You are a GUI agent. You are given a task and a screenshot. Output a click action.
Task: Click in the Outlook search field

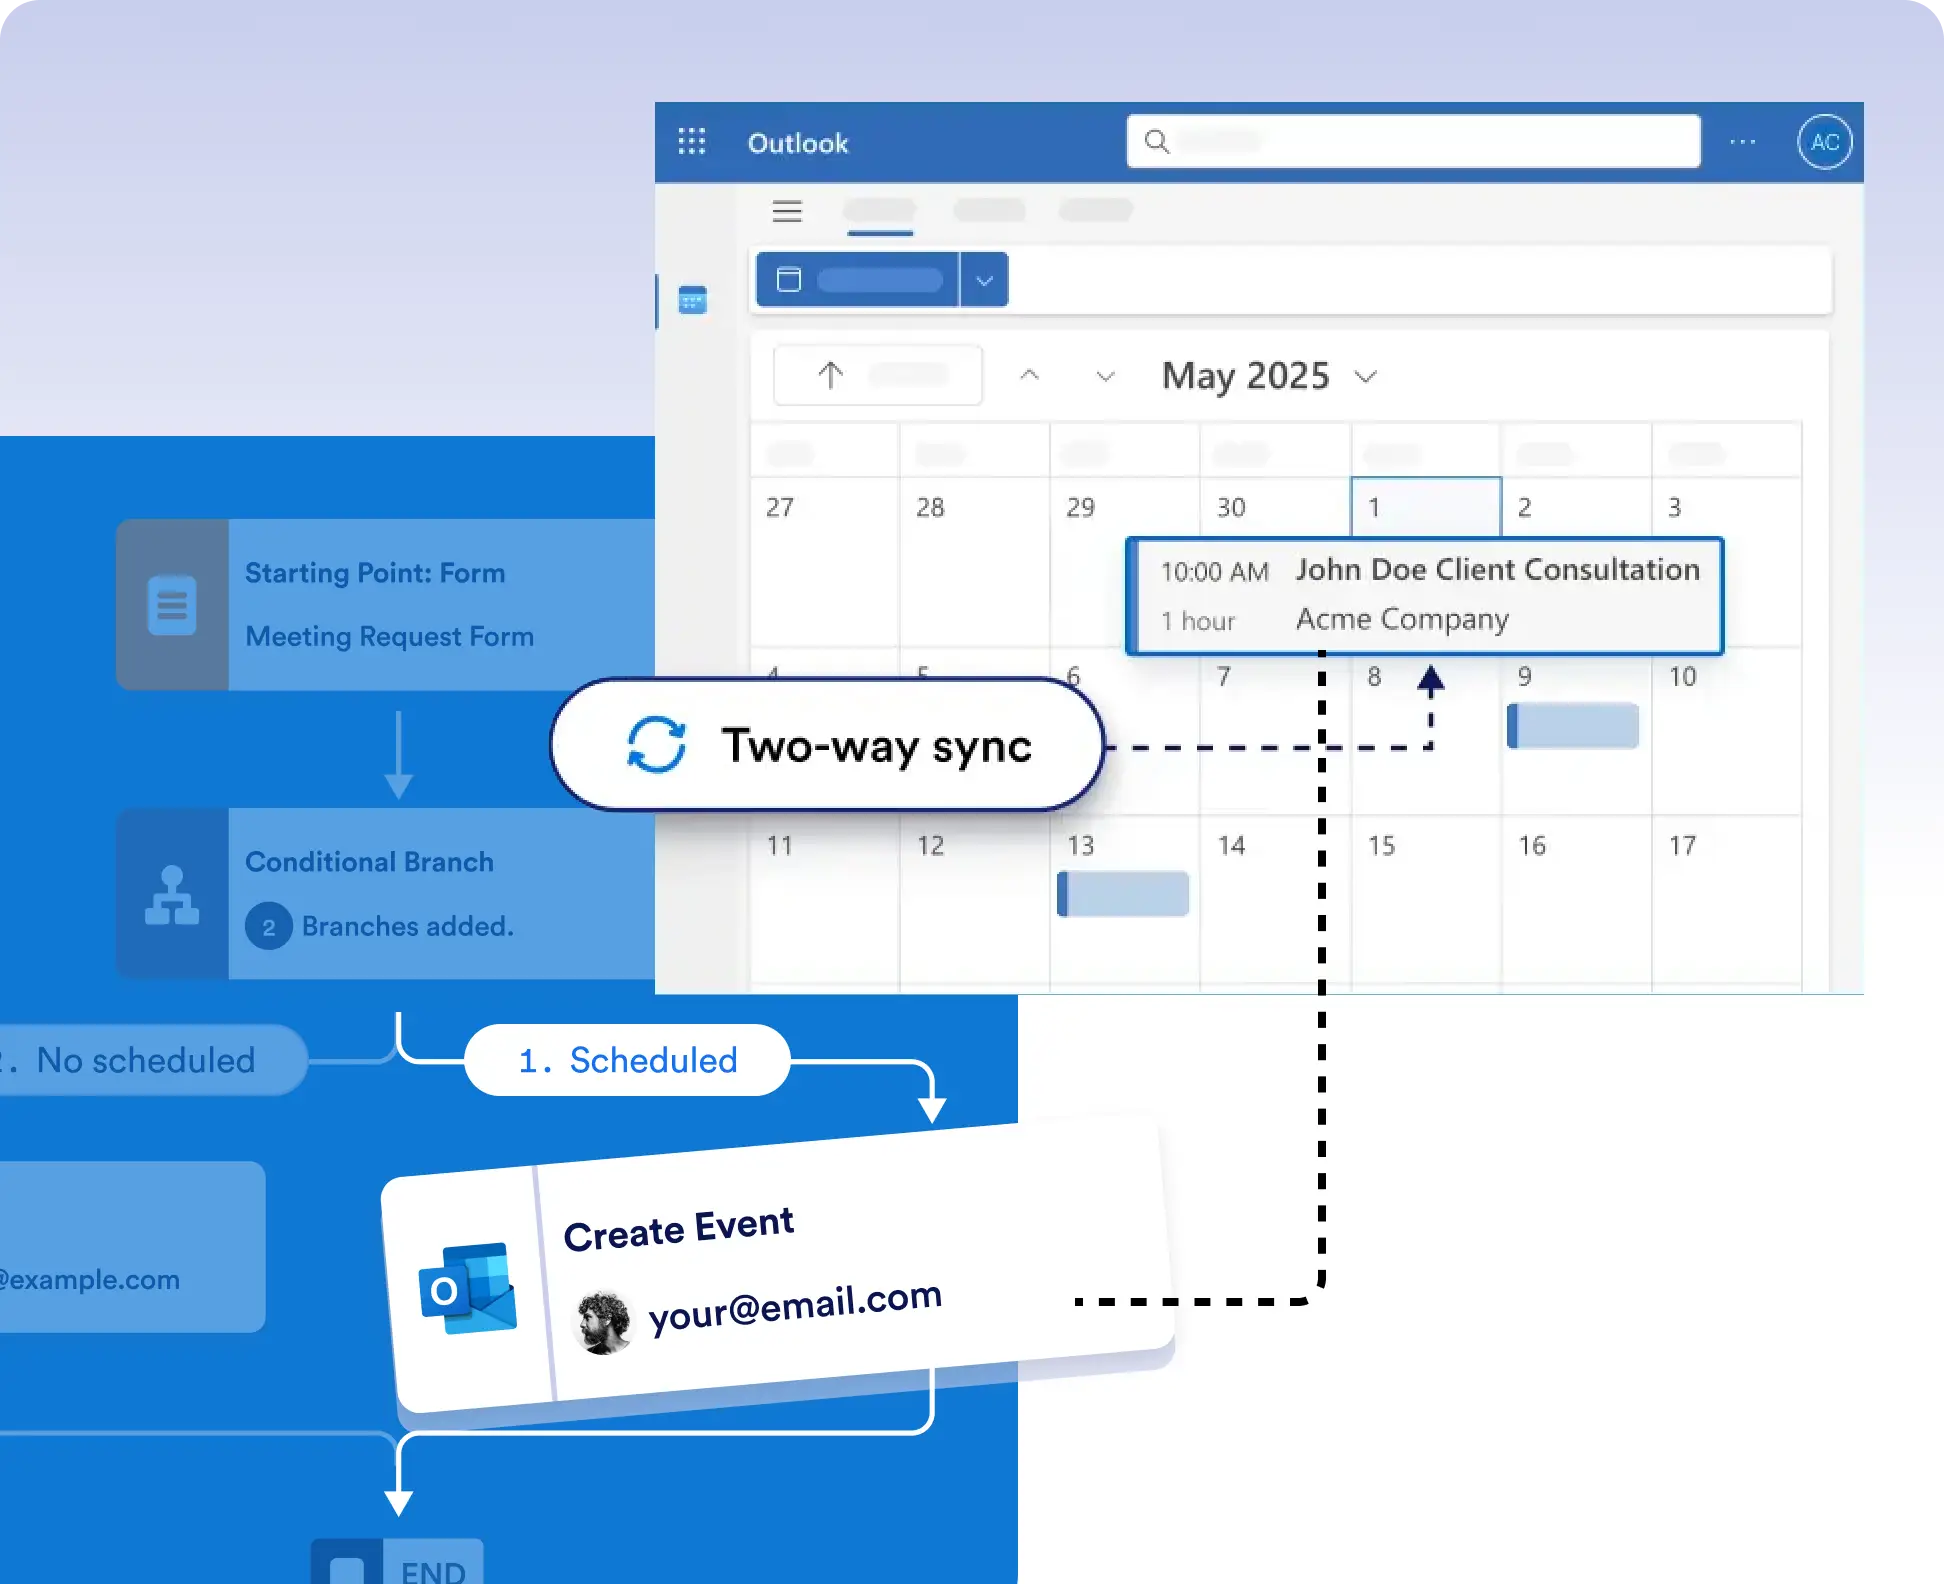coord(1413,141)
